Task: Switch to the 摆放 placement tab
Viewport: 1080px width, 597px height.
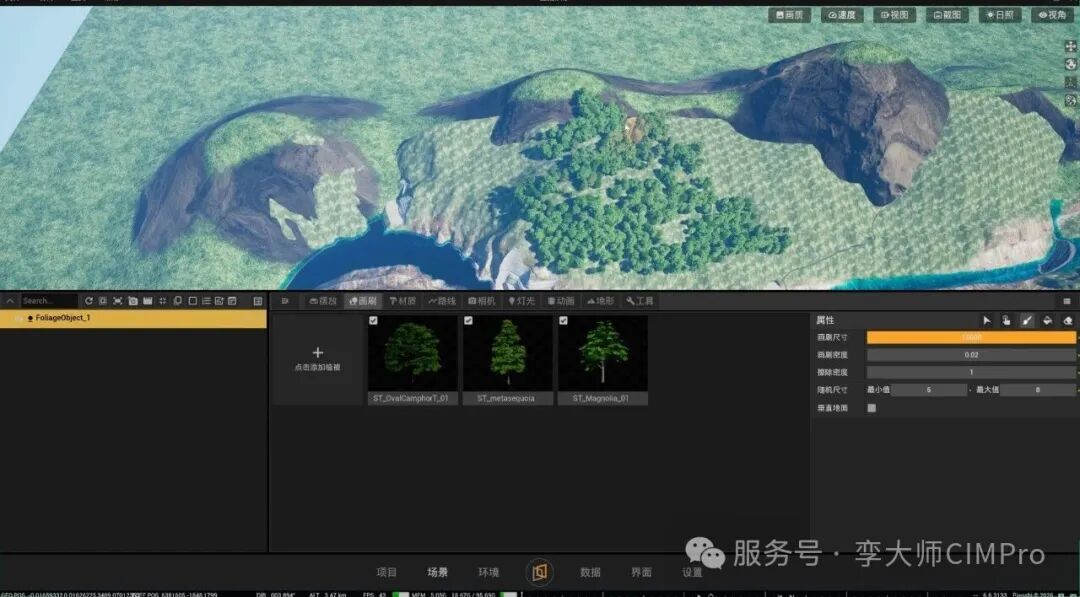Action: [x=323, y=301]
